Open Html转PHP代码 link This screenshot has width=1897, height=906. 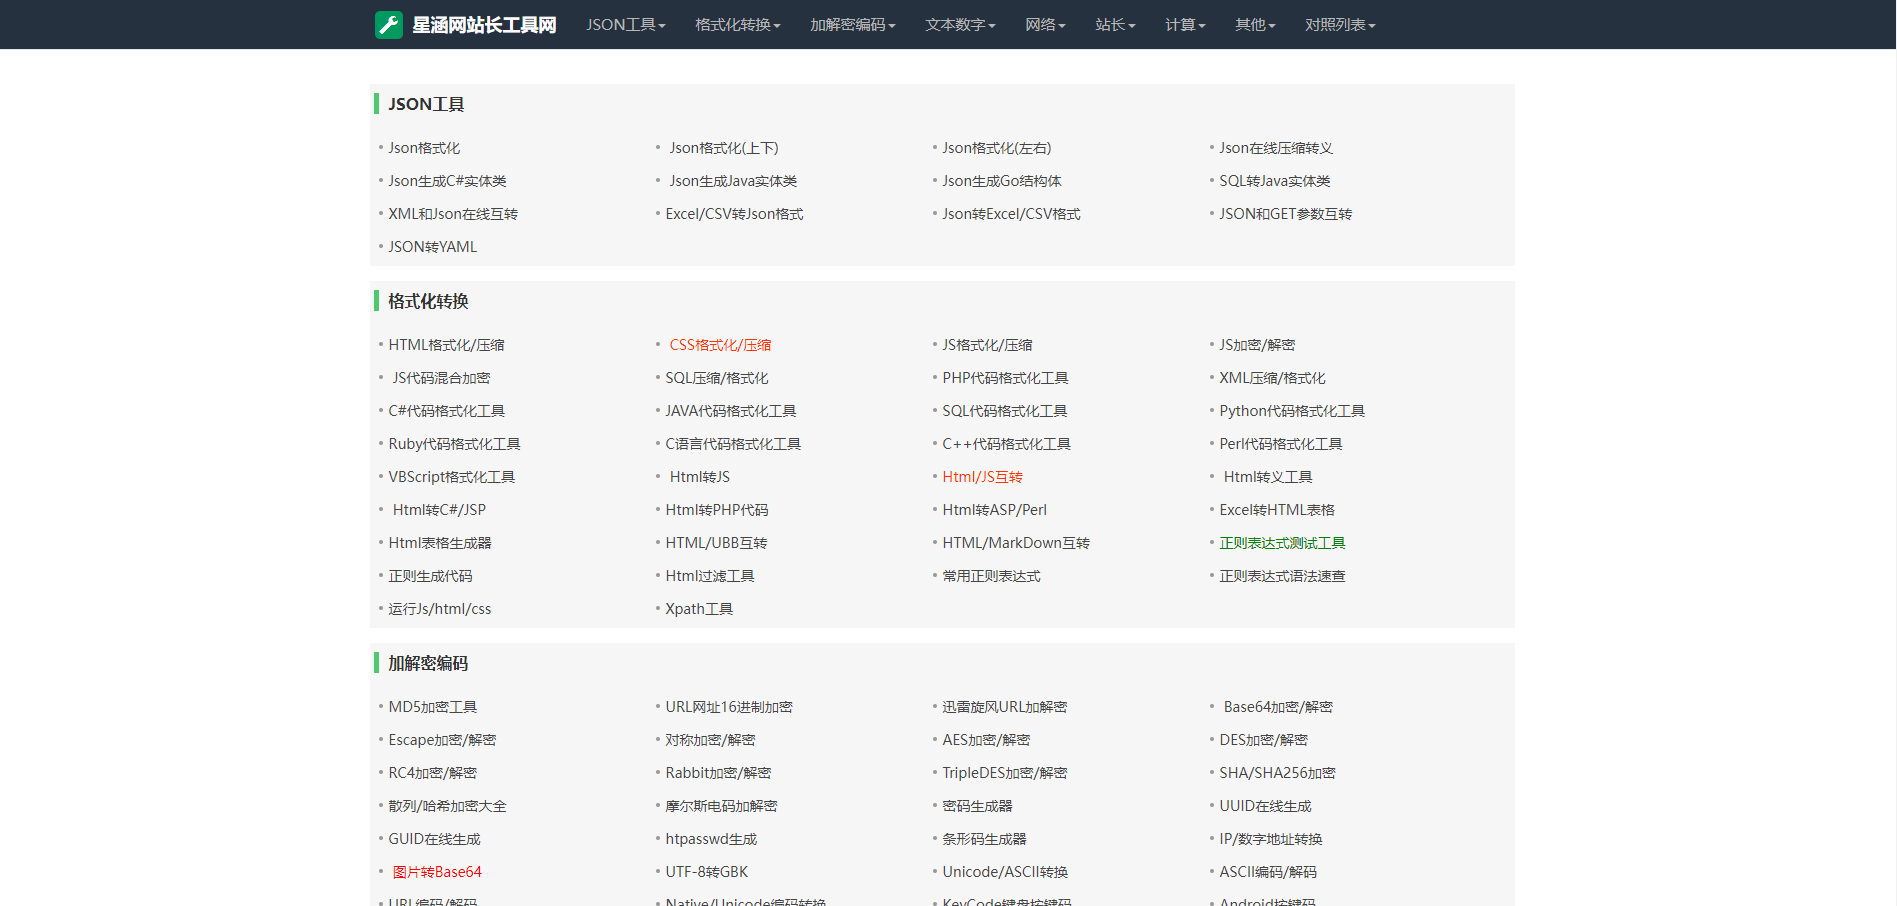pyautogui.click(x=717, y=510)
